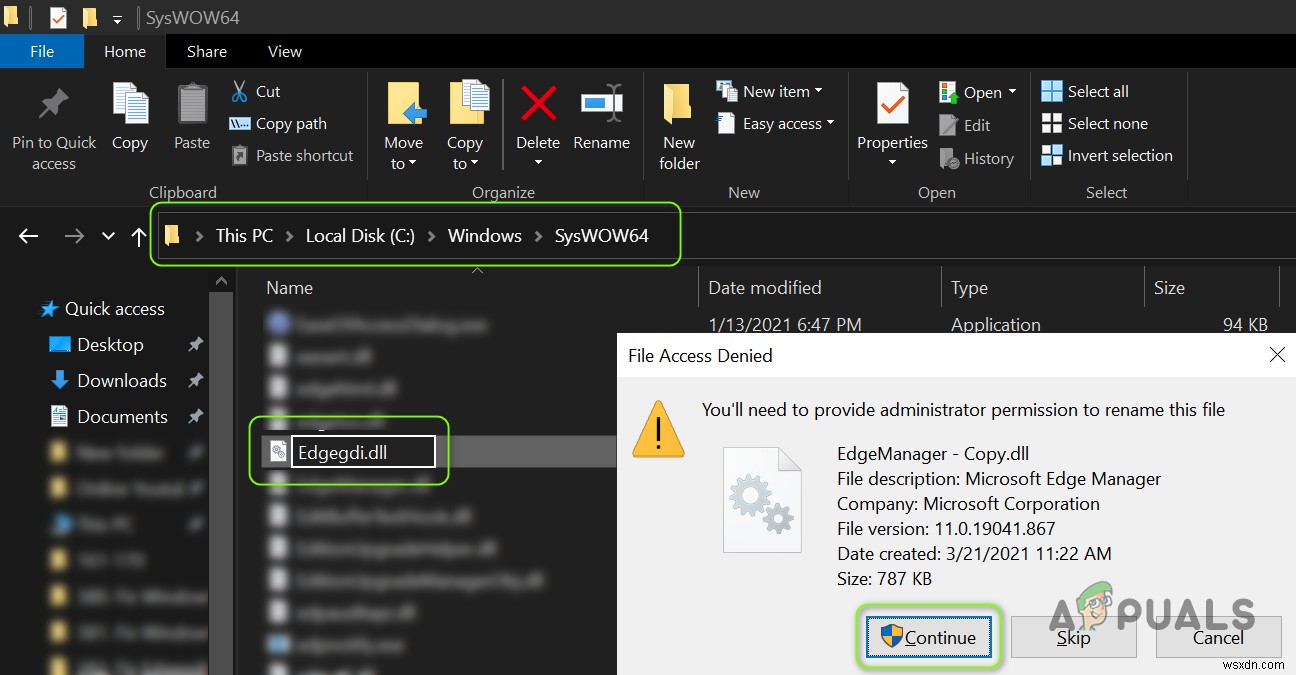Image resolution: width=1296 pixels, height=675 pixels.
Task: Open the File menu tab
Action: 42,52
